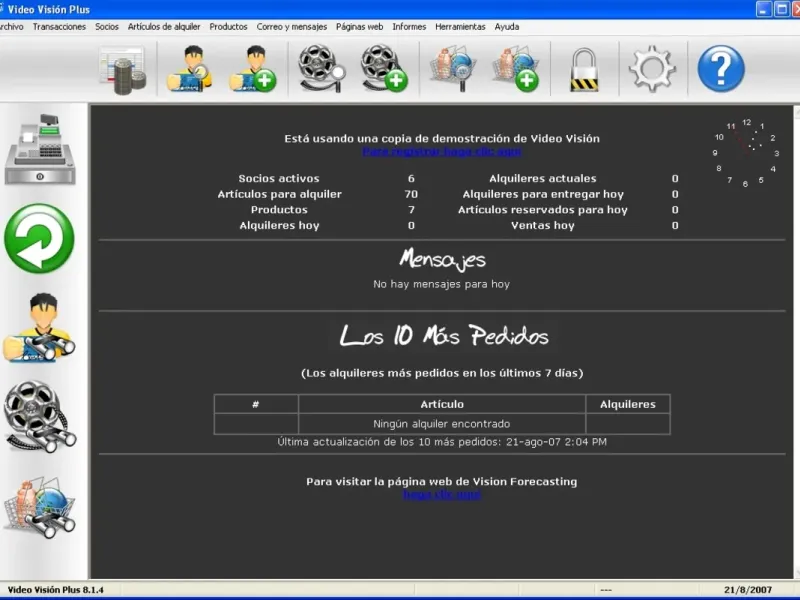
Task: Click 'No hay mensajes para hoy' text
Action: tap(441, 284)
